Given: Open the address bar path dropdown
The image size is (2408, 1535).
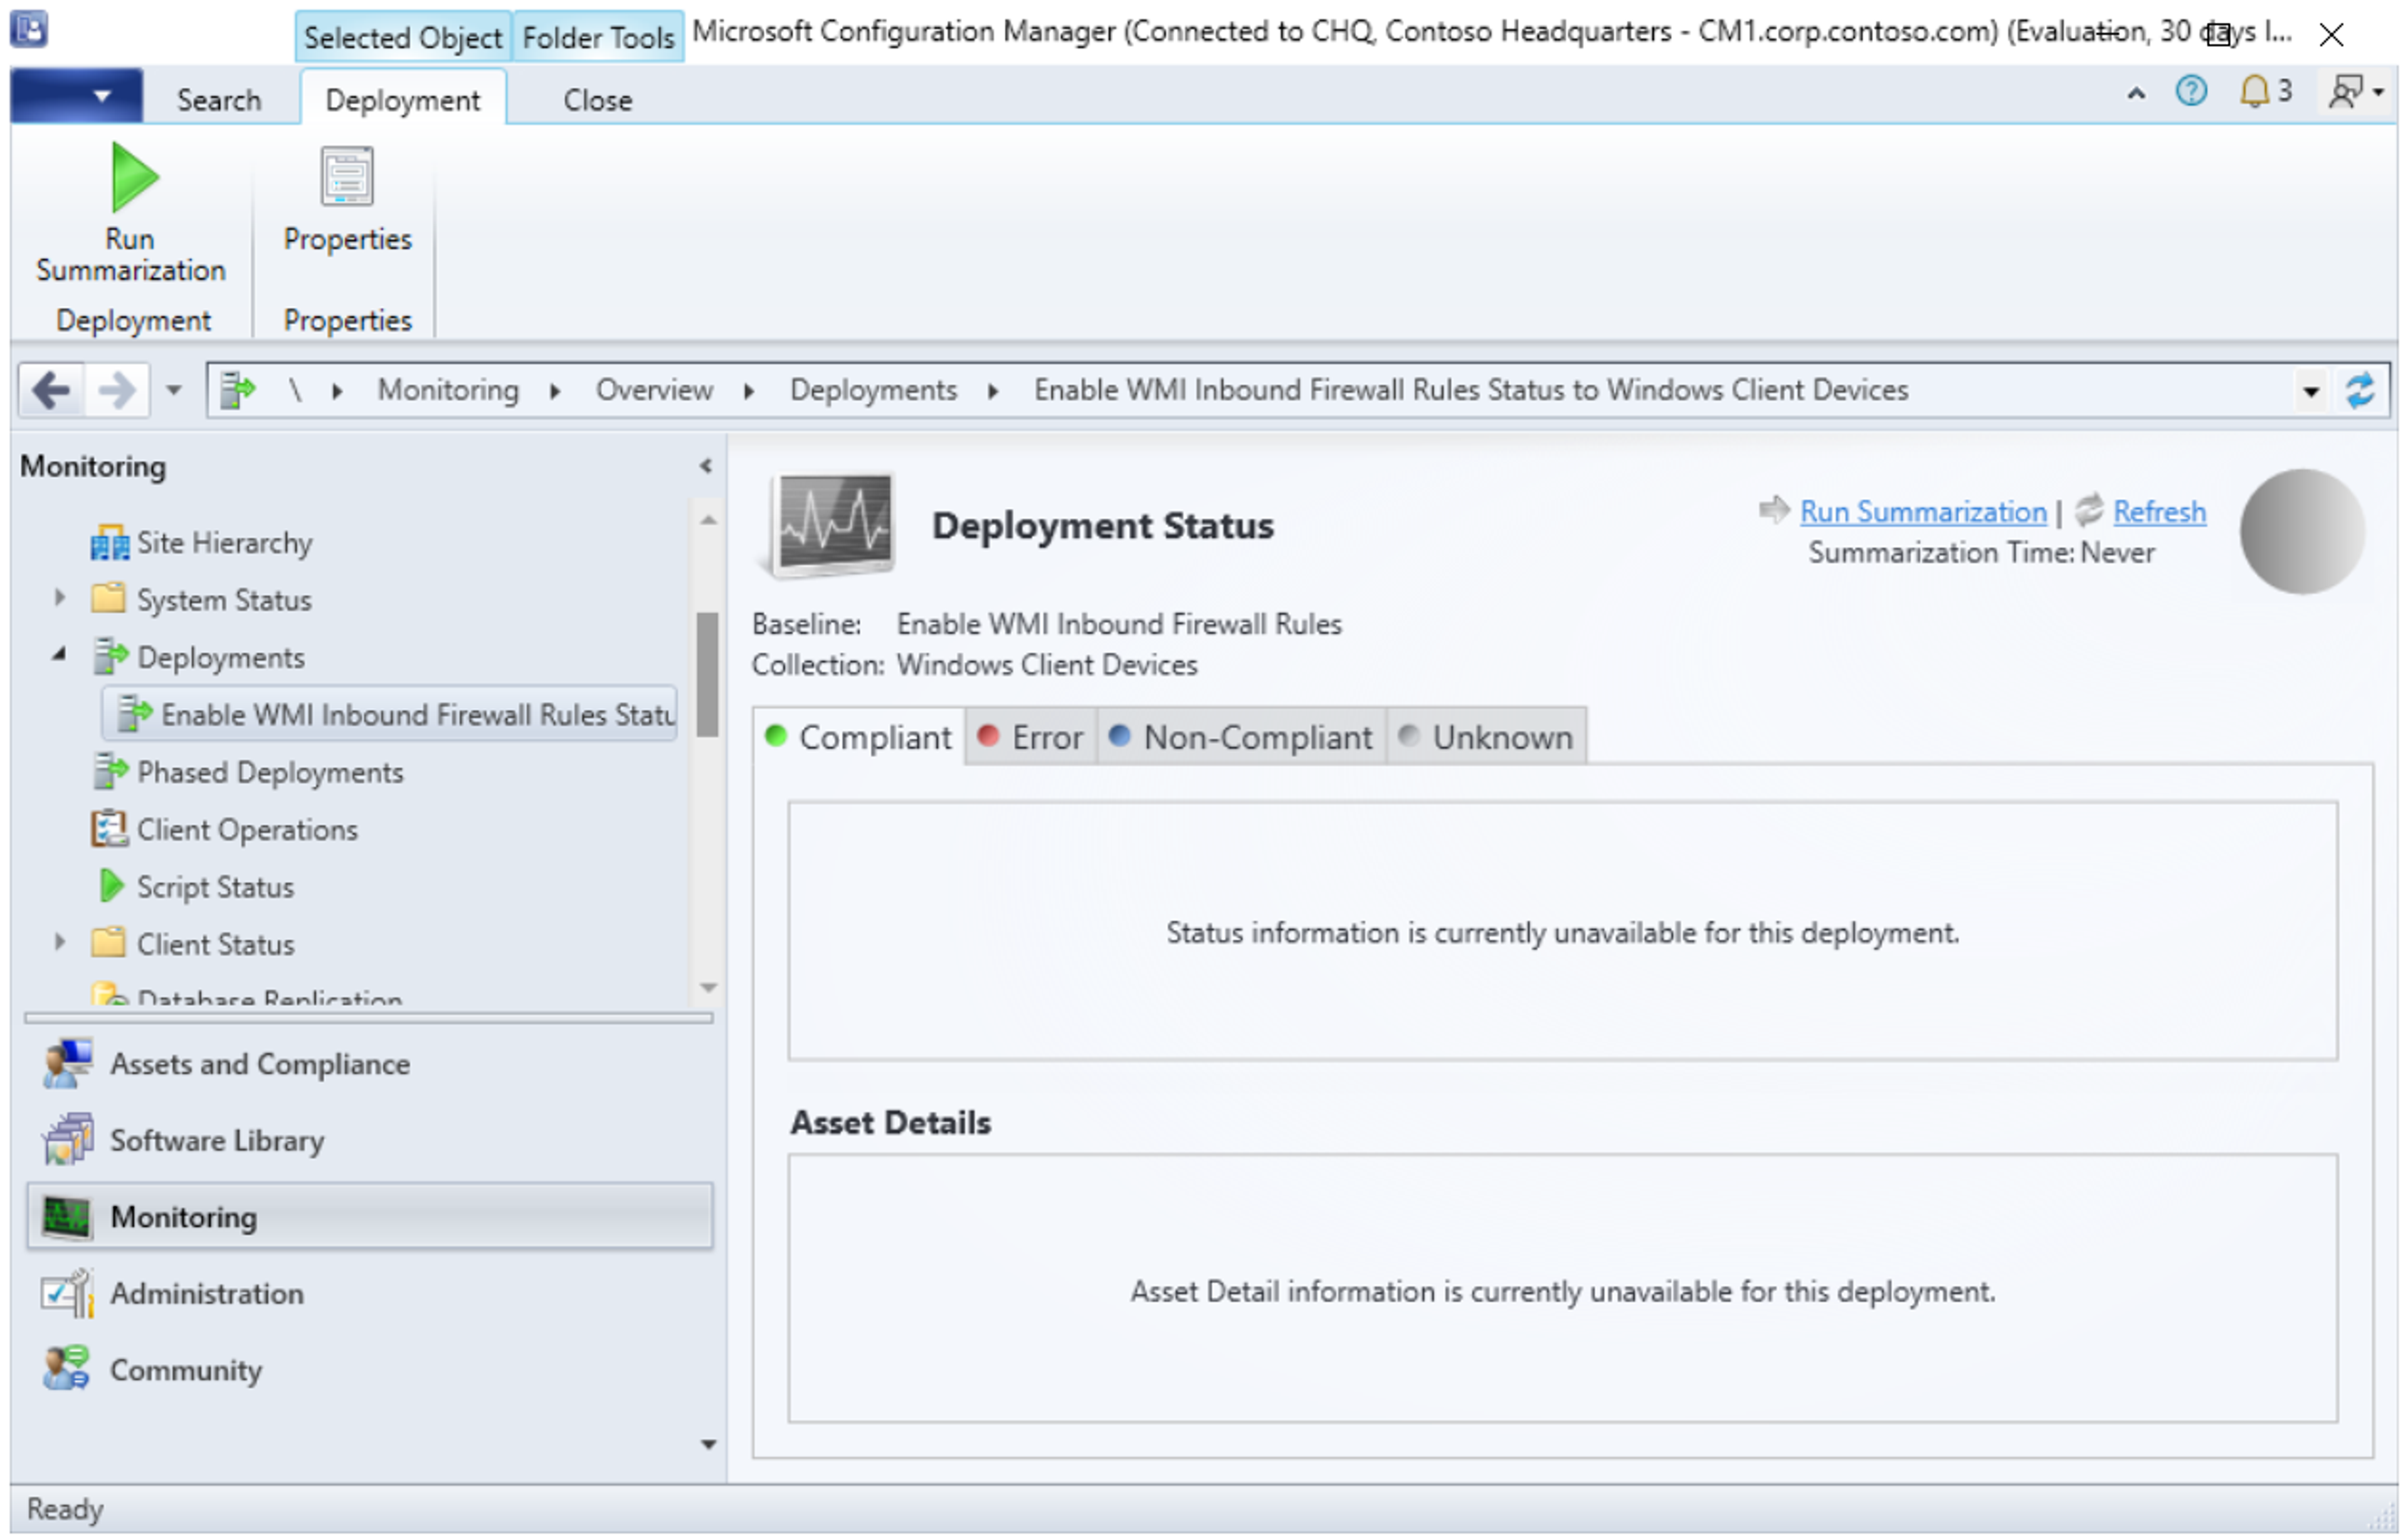Looking at the screenshot, I should tap(2311, 391).
